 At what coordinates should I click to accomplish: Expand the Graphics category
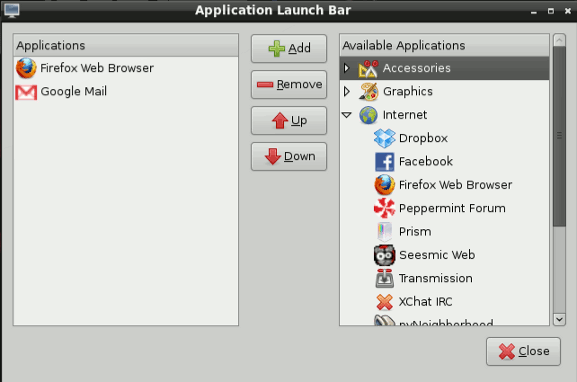coord(346,91)
